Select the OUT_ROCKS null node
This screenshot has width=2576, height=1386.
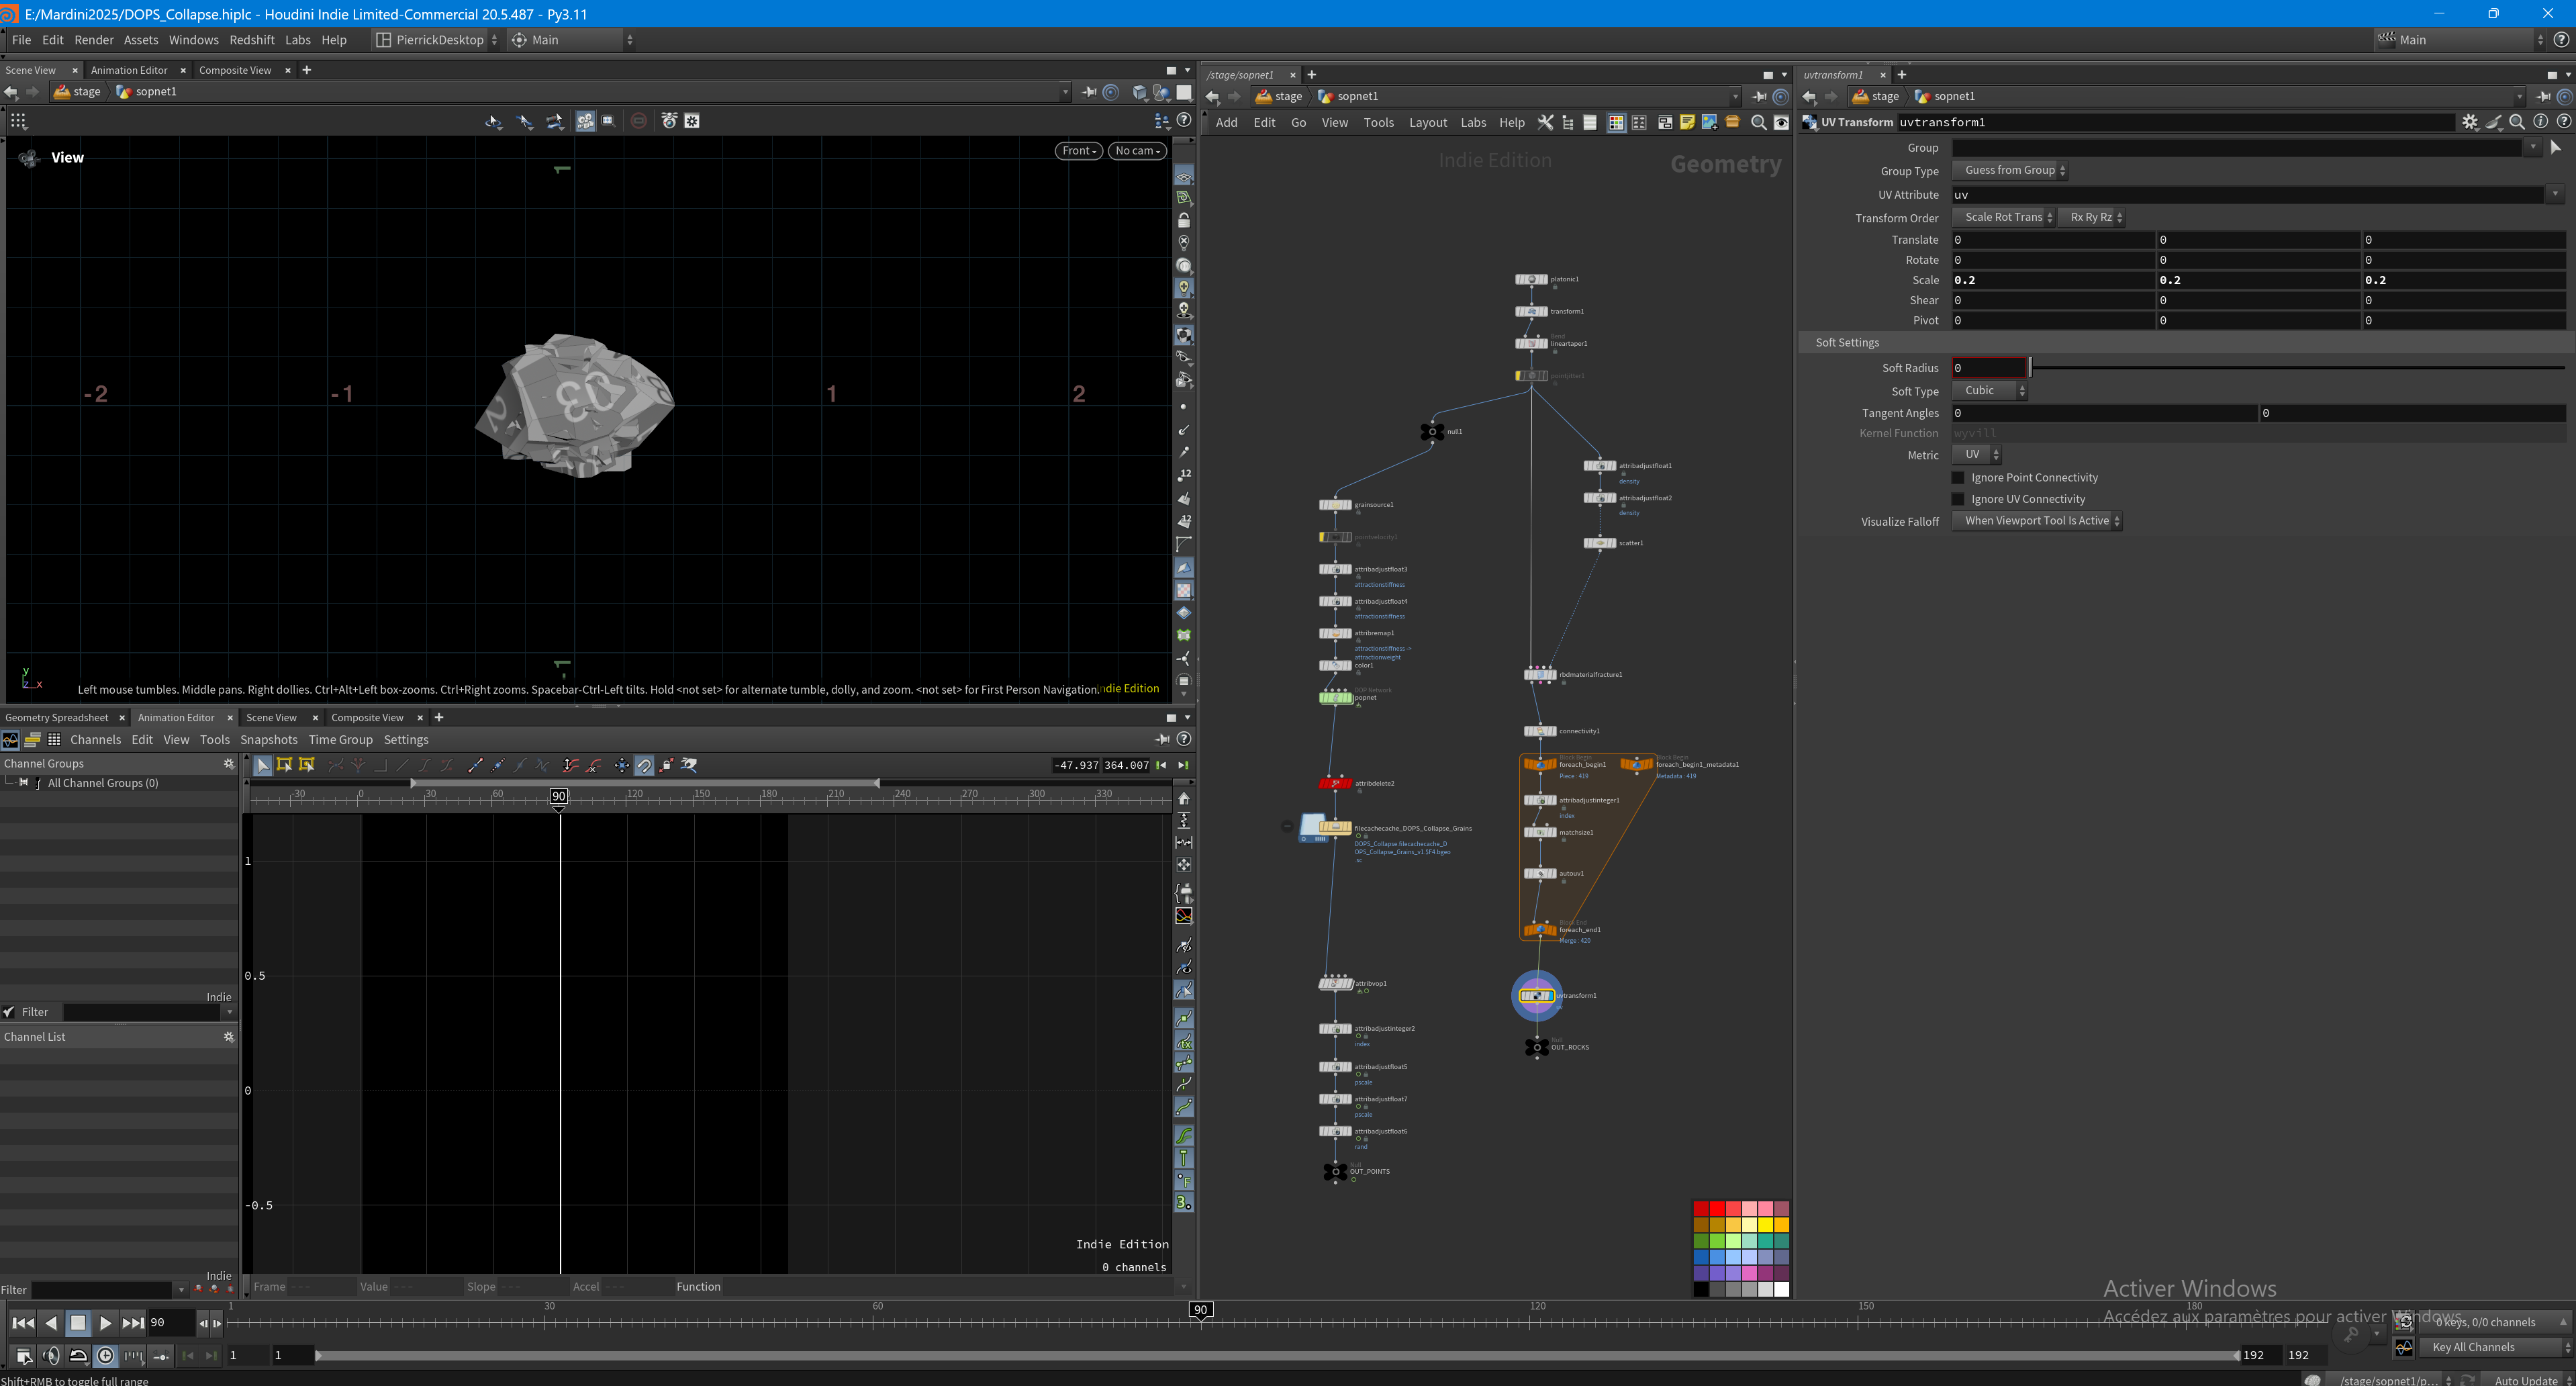coord(1537,1047)
